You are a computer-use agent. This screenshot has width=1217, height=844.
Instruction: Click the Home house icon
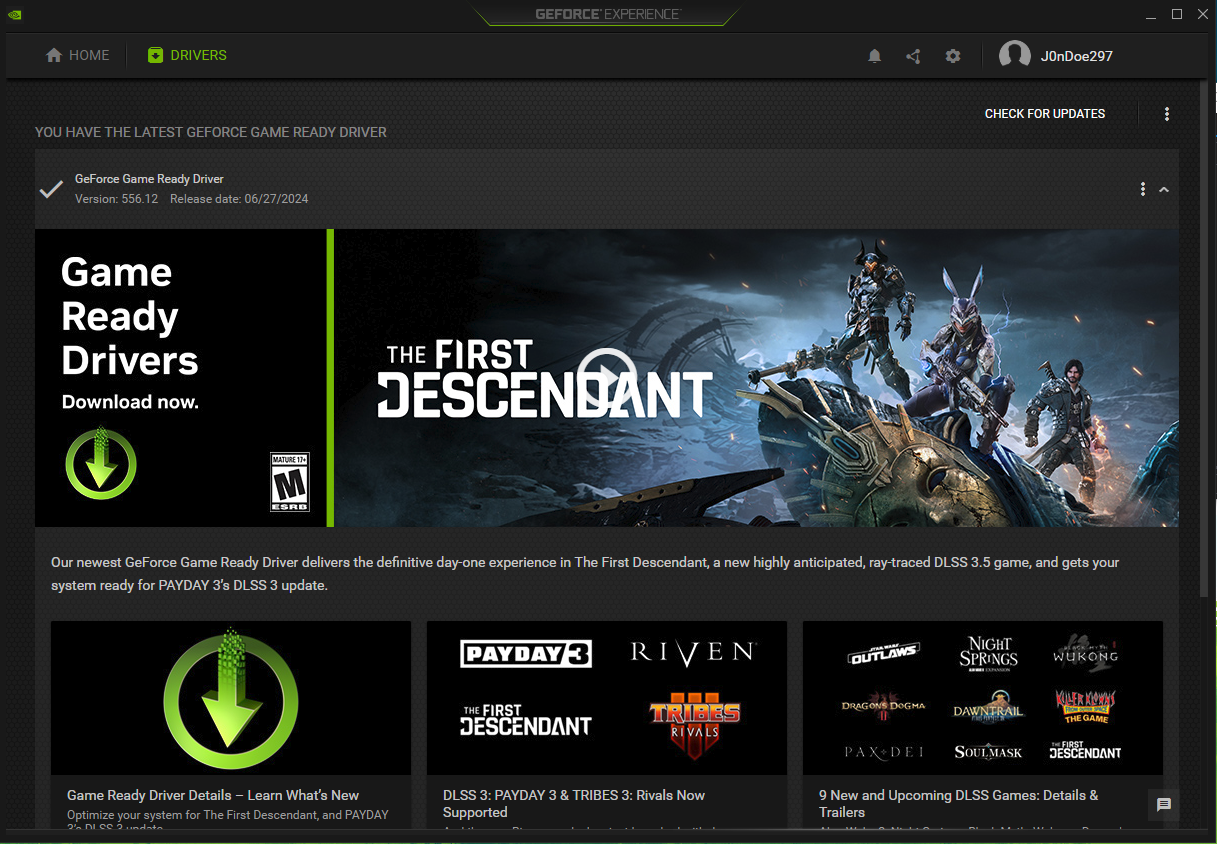click(x=54, y=55)
